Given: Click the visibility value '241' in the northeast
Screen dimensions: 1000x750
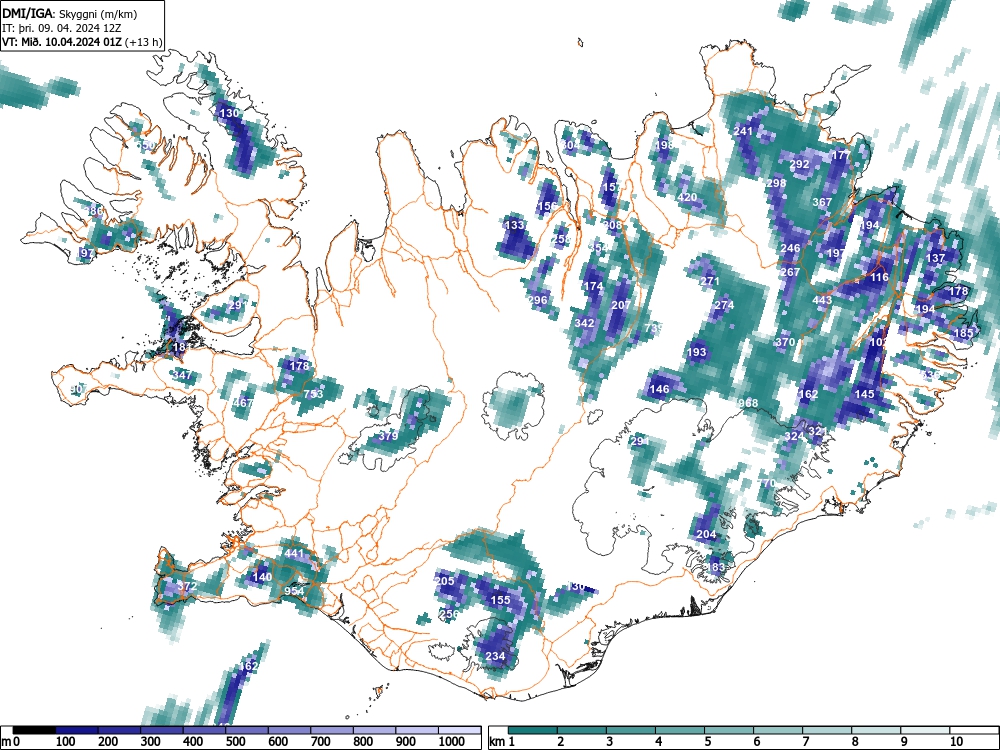Looking at the screenshot, I should (743, 131).
